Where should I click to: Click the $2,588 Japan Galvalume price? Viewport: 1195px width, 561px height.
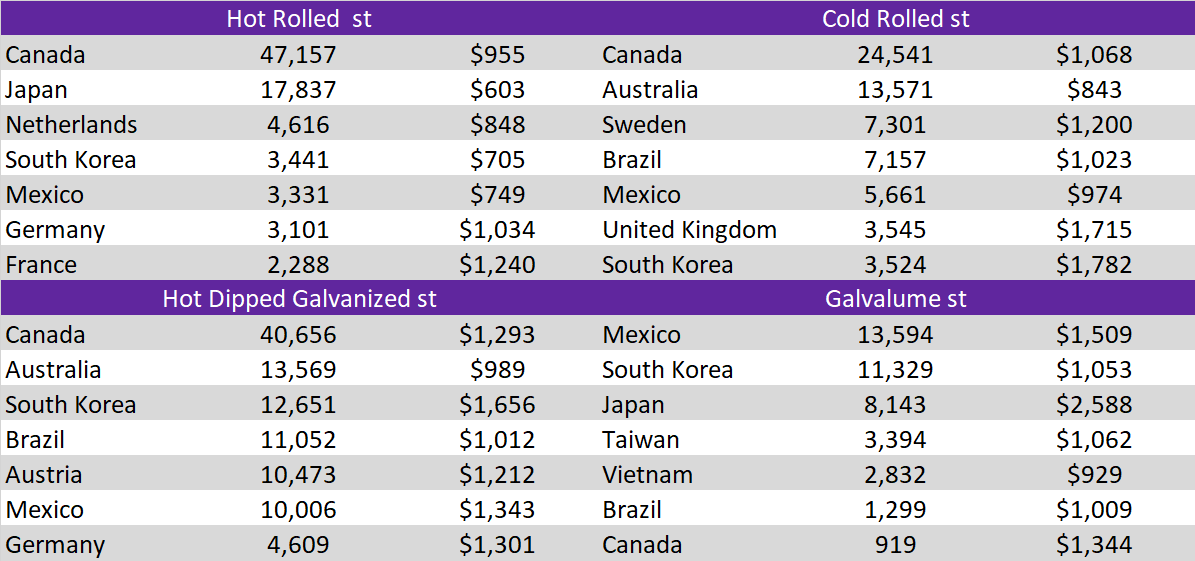click(x=1094, y=405)
